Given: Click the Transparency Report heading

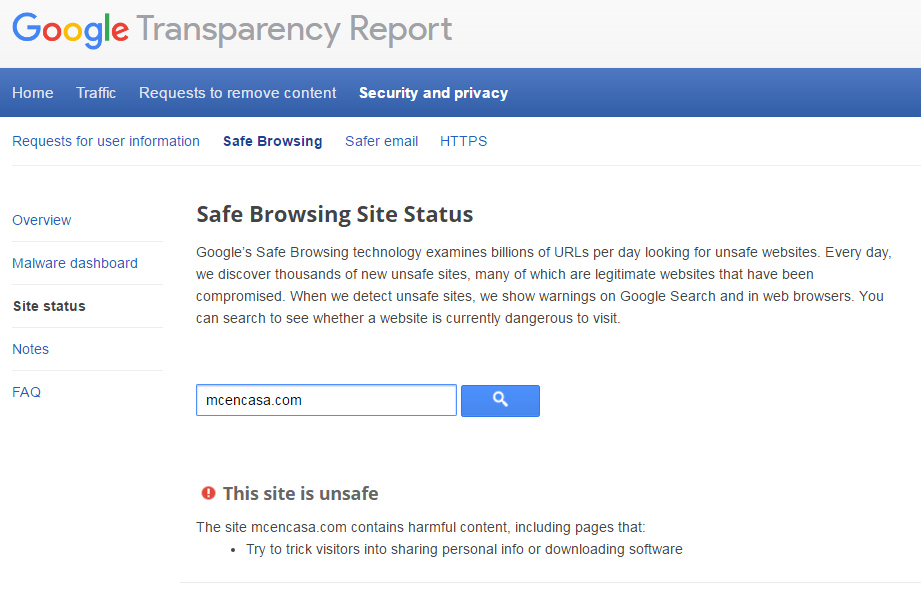Looking at the screenshot, I should 296,31.
